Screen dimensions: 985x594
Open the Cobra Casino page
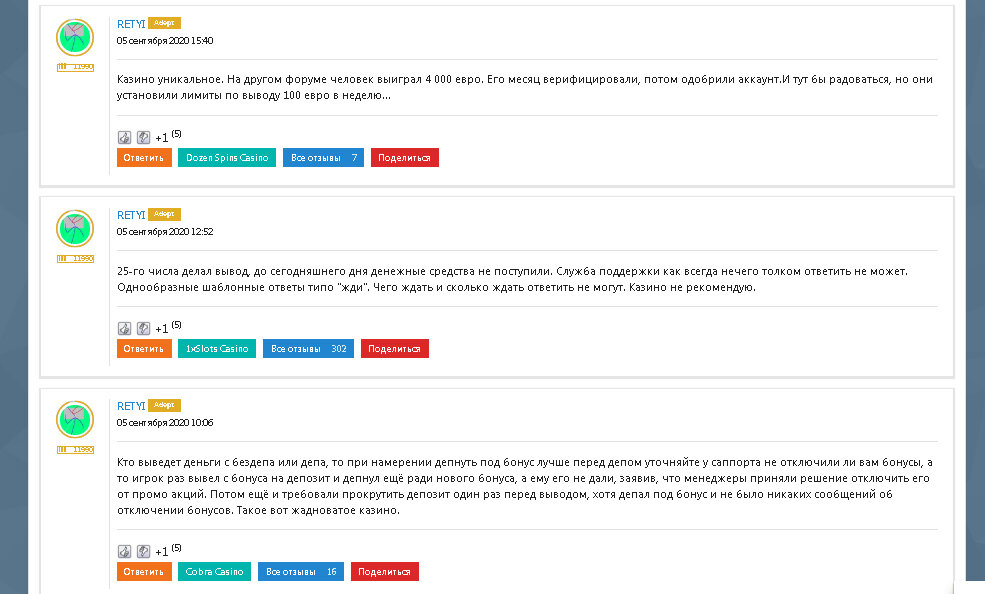click(x=214, y=572)
